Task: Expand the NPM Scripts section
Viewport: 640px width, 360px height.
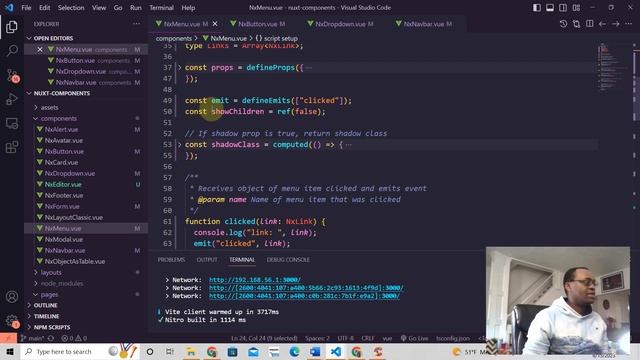Action: (51, 327)
